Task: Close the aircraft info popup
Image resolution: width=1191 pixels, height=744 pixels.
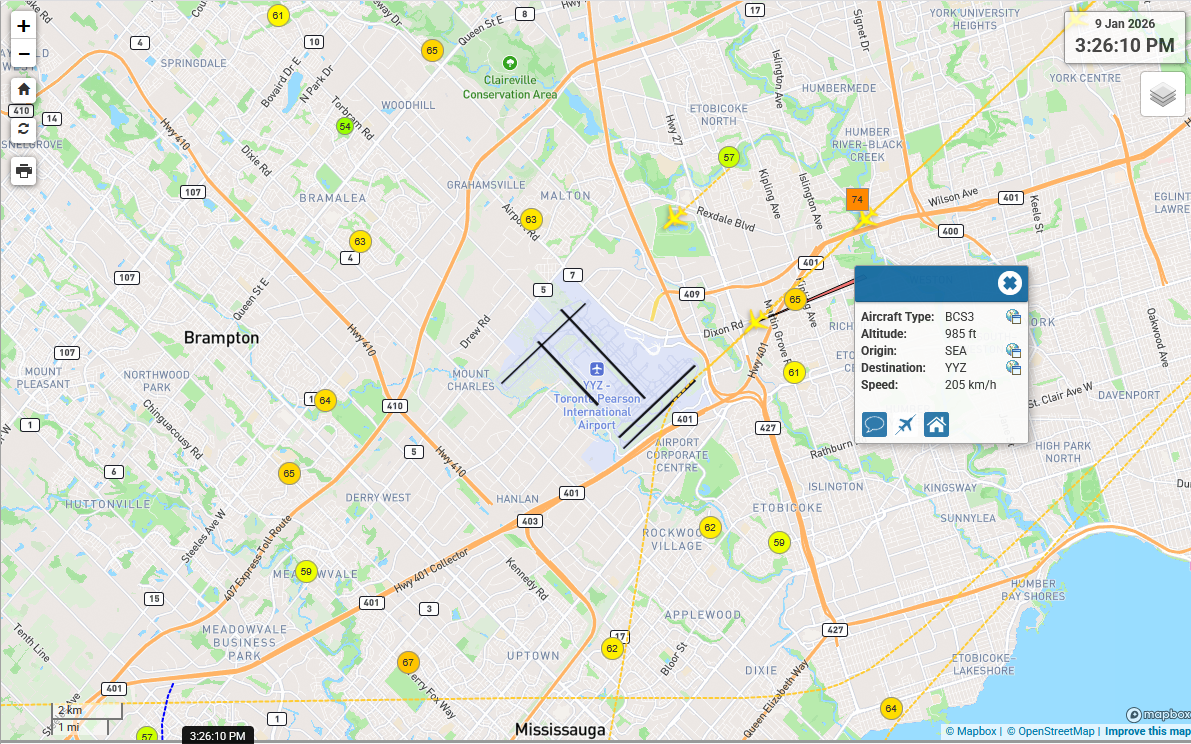Action: coord(1010,284)
